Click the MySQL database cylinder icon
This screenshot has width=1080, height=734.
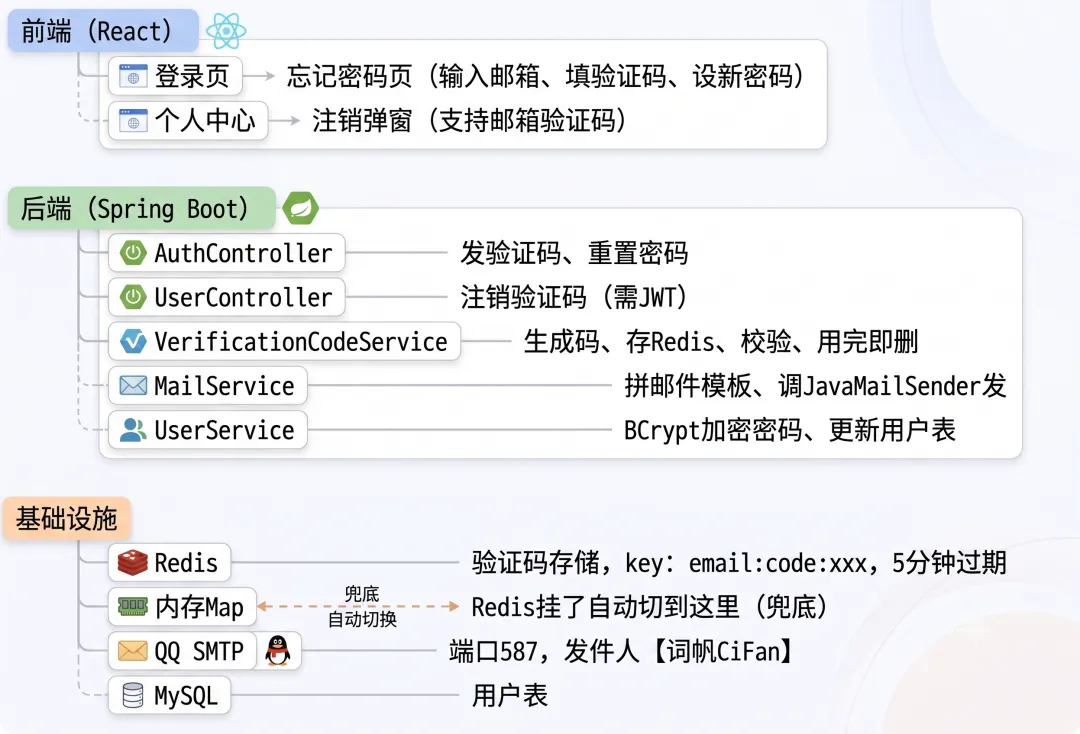[132, 695]
